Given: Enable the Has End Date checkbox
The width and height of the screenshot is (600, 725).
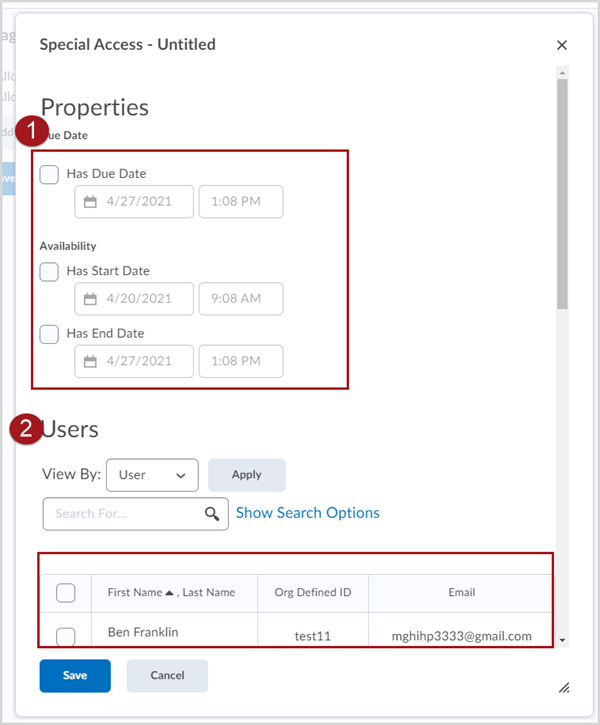Looking at the screenshot, I should pyautogui.click(x=49, y=334).
